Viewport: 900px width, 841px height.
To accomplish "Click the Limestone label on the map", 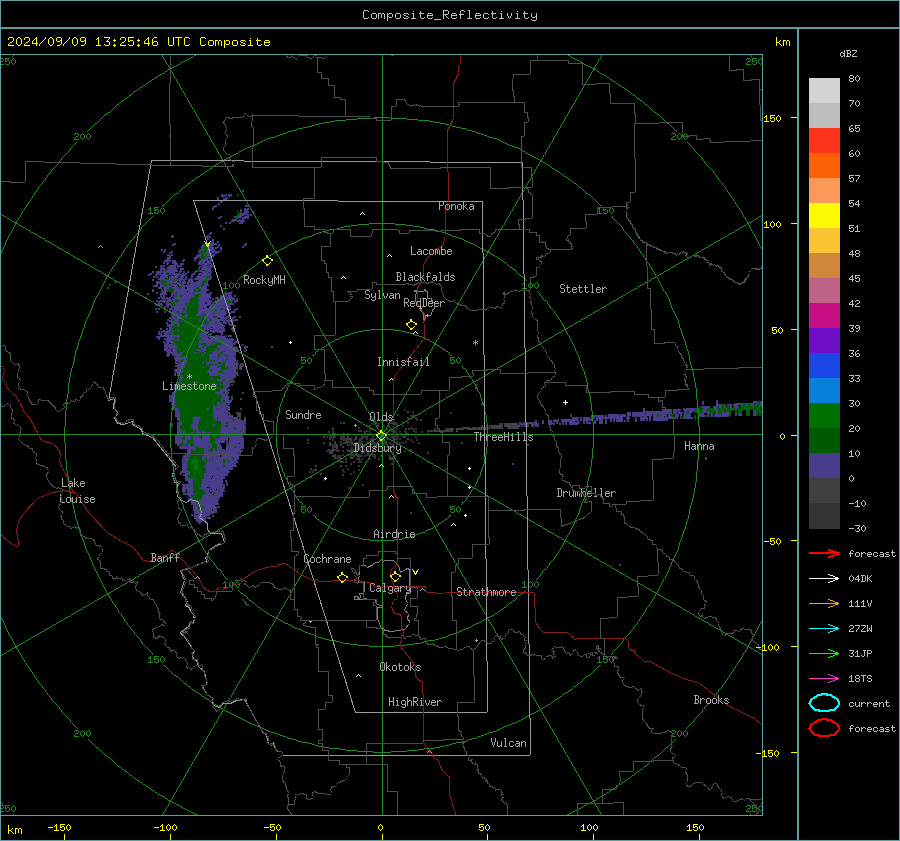I will 189,386.
